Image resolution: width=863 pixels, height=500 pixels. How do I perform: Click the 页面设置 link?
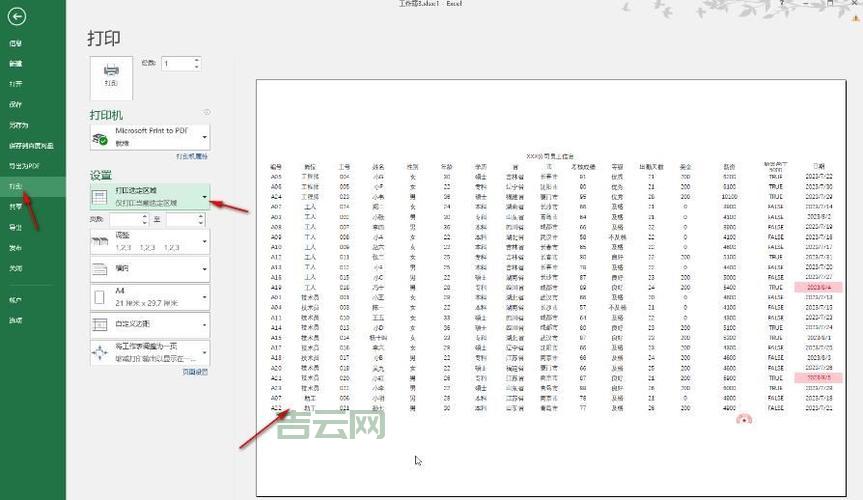click(195, 372)
